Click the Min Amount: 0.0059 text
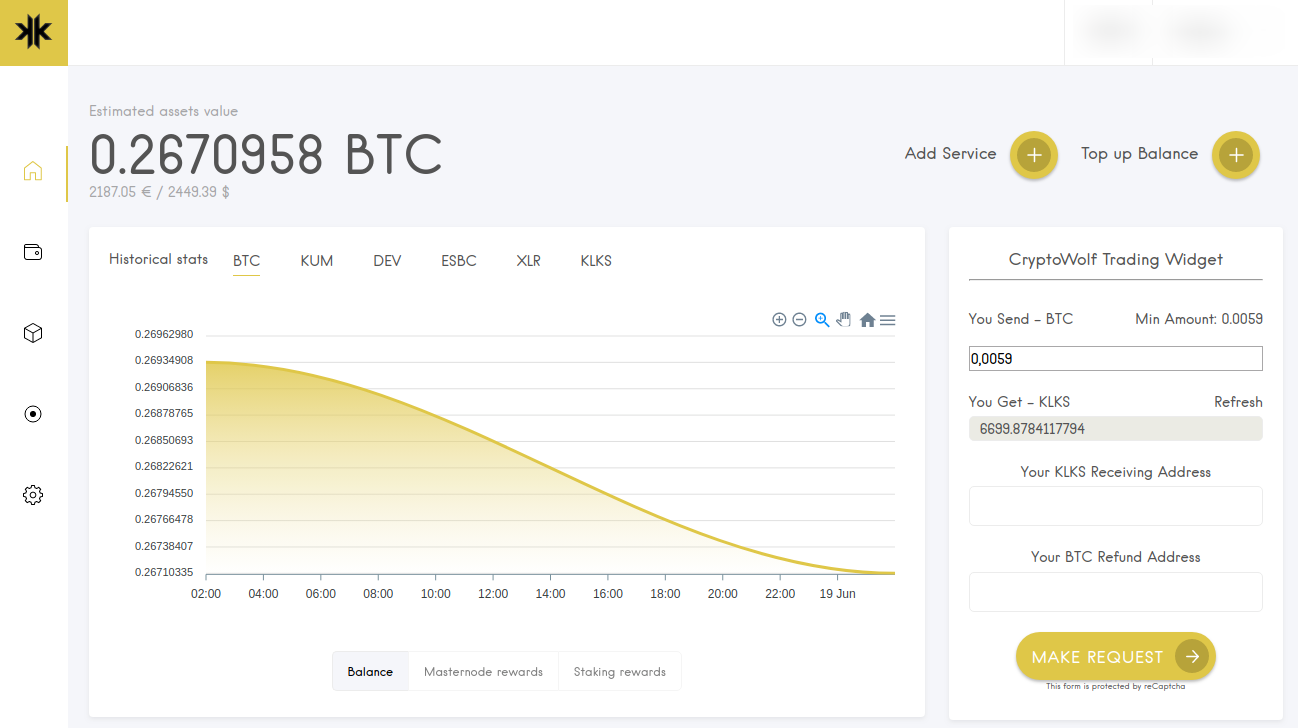 coord(1199,319)
